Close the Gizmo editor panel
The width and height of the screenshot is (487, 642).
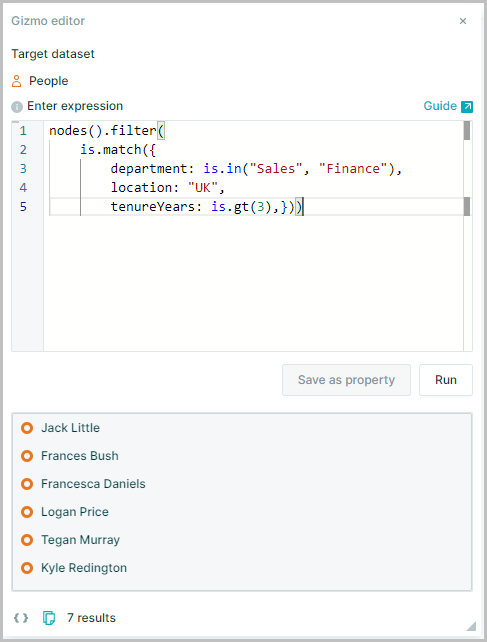coord(463,21)
